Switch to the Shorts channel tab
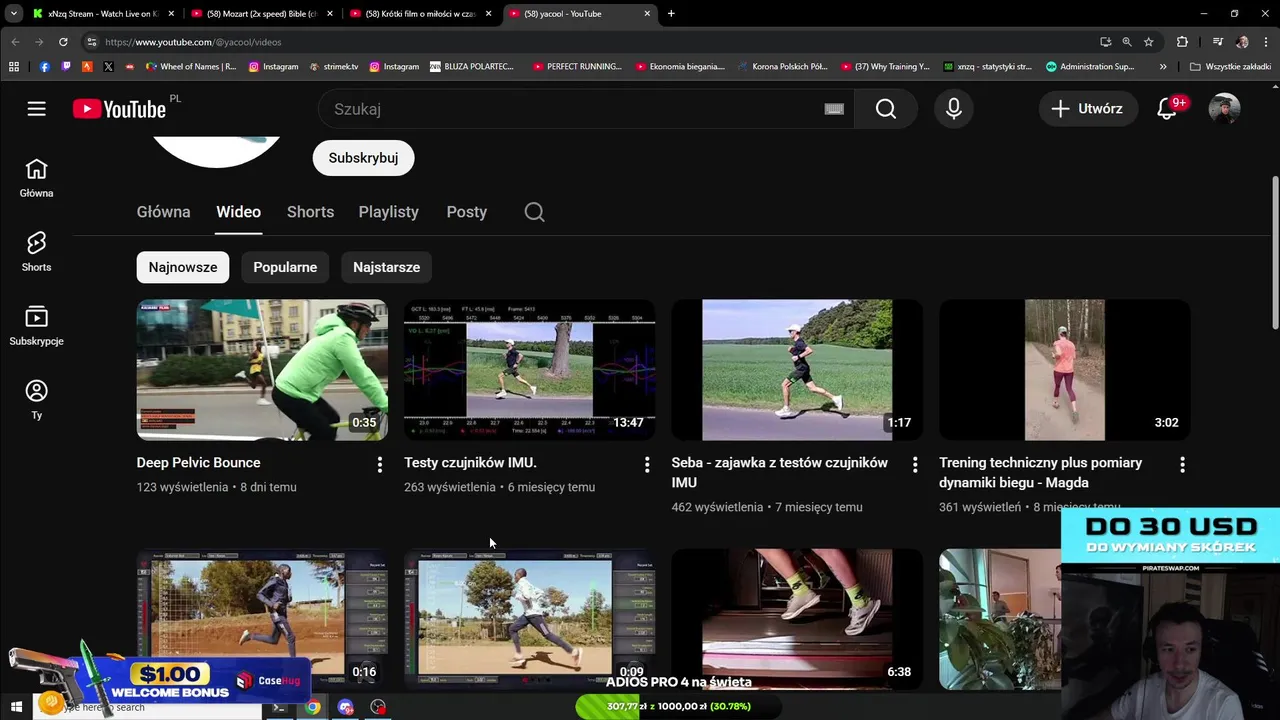Screen dimensions: 1280x720 tap(310, 212)
